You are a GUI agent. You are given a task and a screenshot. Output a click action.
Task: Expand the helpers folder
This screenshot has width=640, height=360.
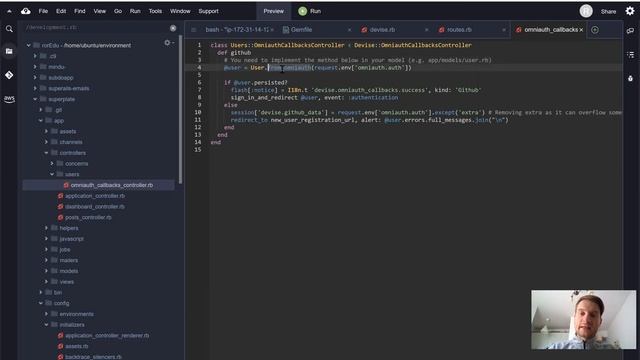coord(47,228)
